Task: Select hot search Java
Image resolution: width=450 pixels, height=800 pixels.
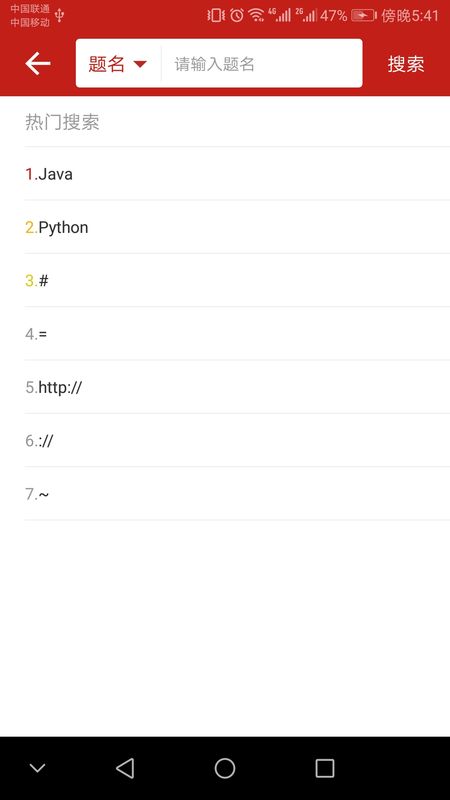Action: [237, 174]
